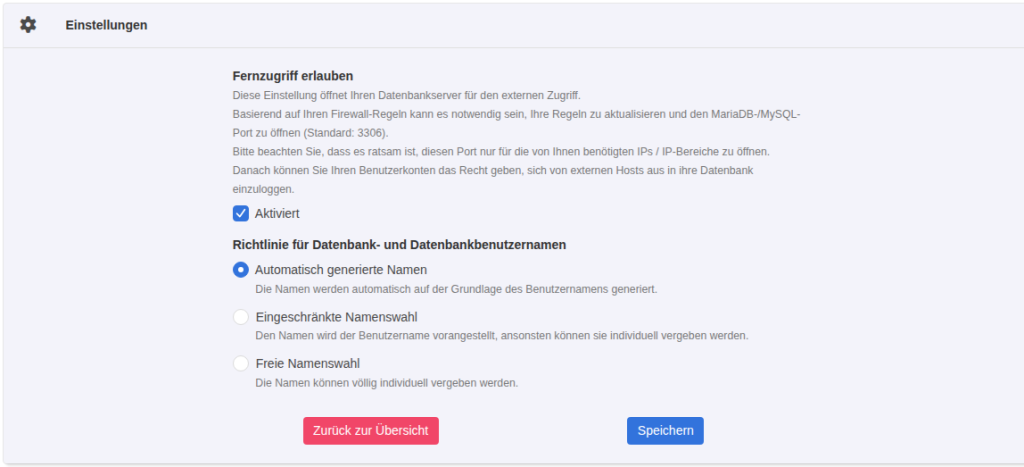Click the Zurück zur Übersicht button
The height and width of the screenshot is (467, 1024).
371,431
